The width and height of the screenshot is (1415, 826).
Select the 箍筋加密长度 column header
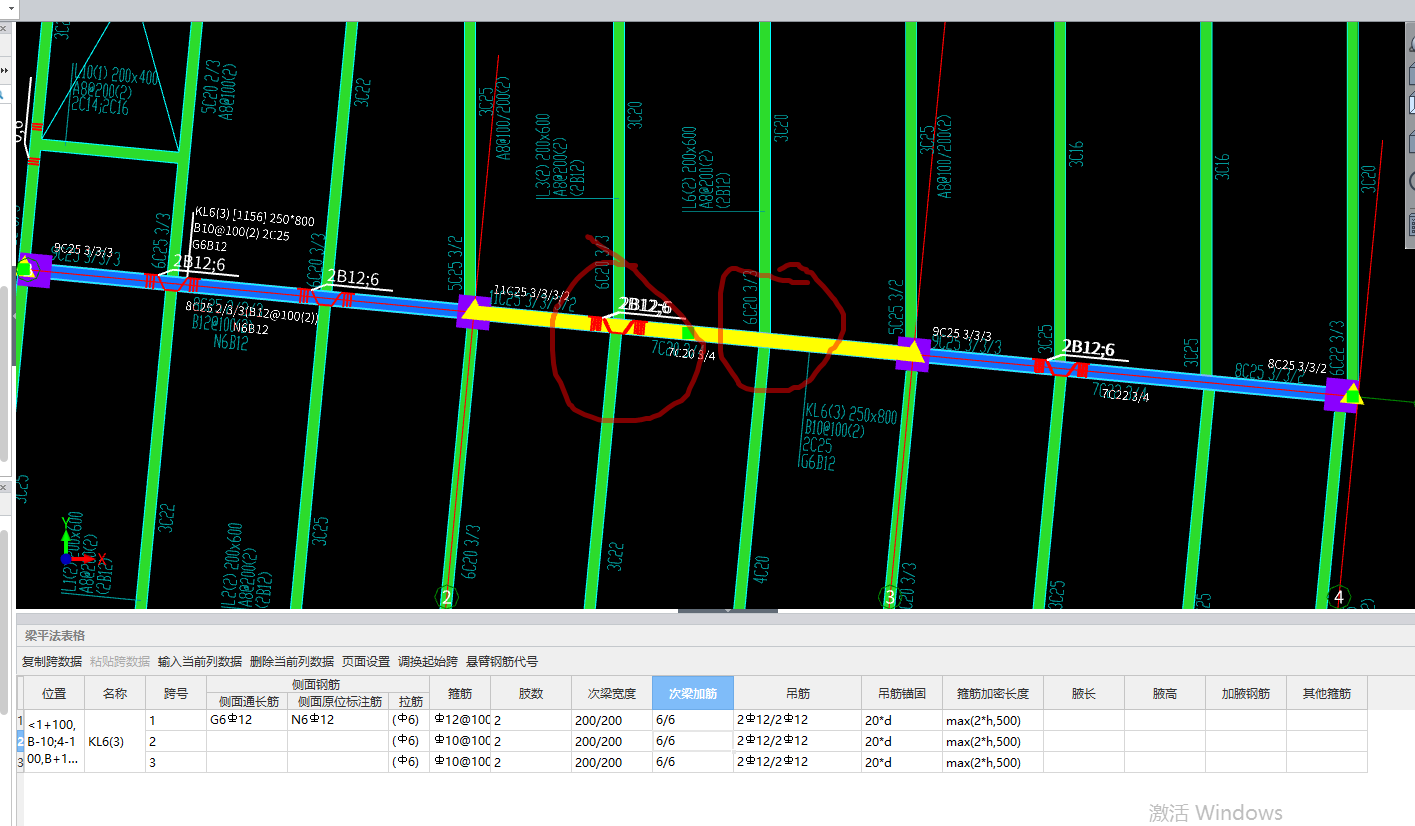pyautogui.click(x=993, y=693)
